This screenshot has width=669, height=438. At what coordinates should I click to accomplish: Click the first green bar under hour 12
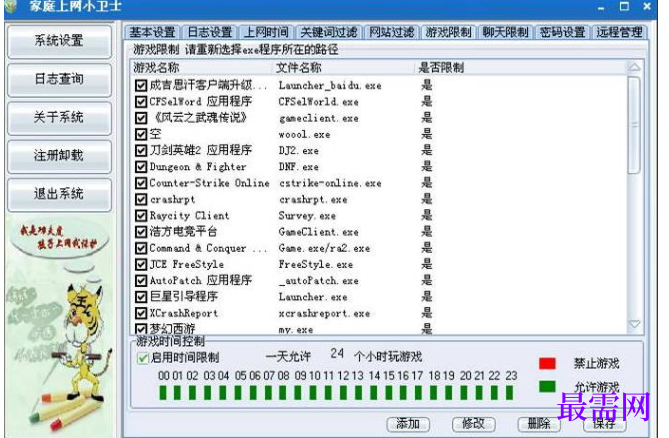344,392
